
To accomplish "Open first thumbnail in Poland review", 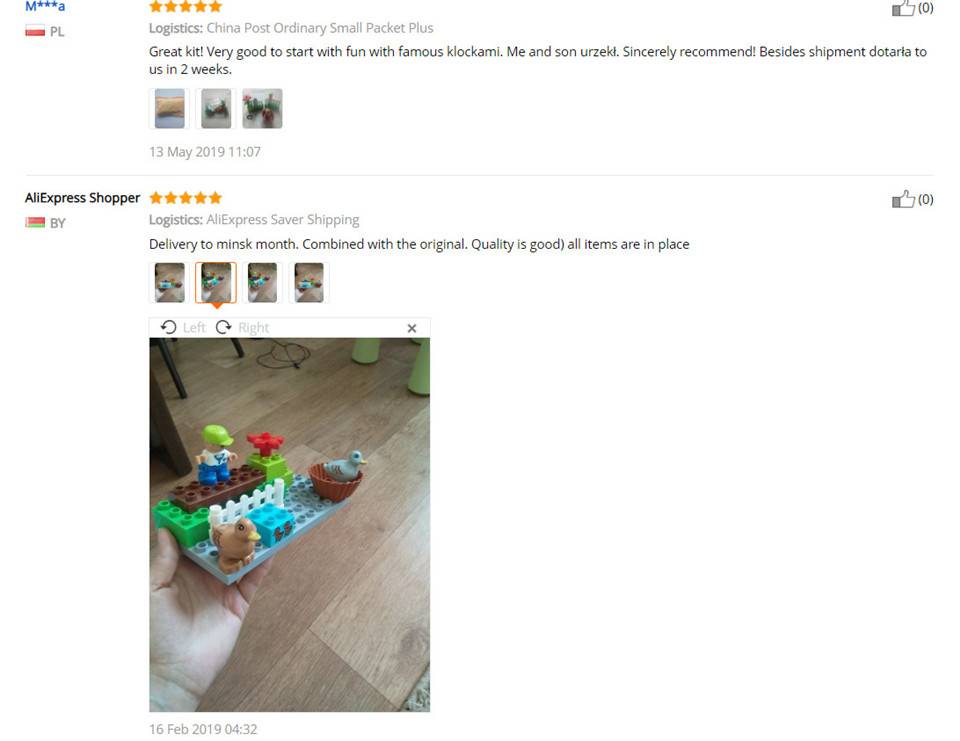I will (170, 108).
